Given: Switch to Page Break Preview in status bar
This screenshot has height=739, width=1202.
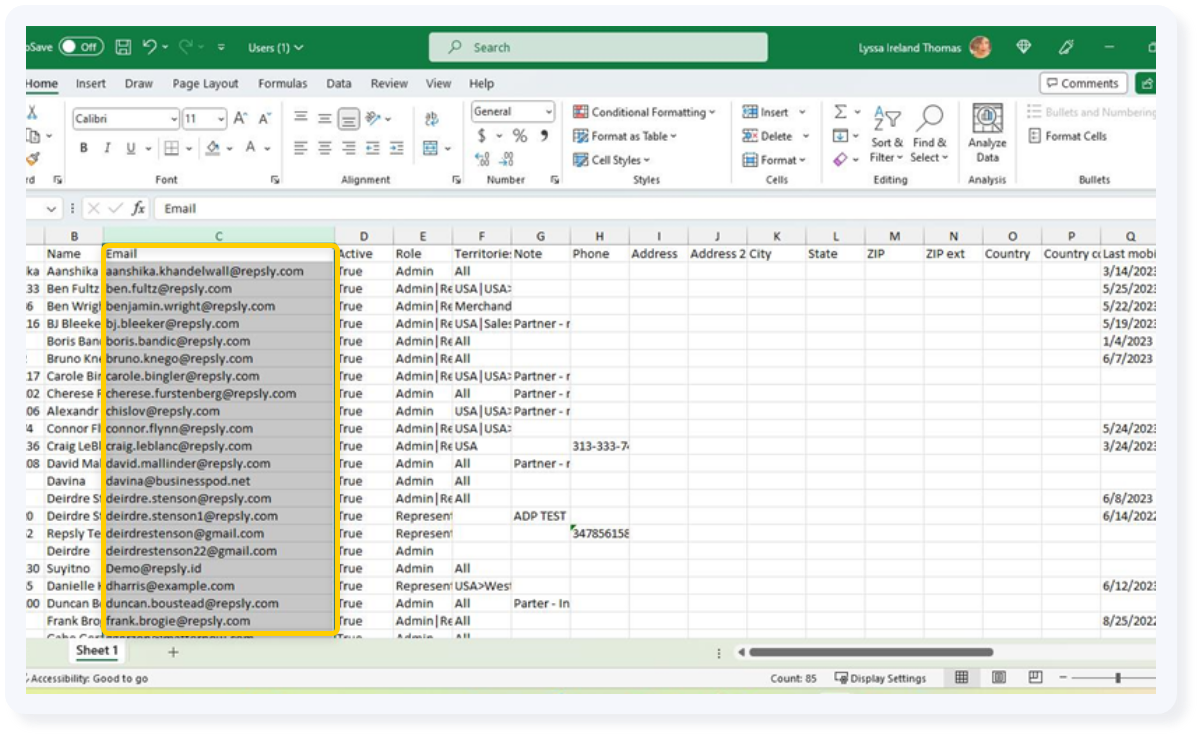Looking at the screenshot, I should [1036, 678].
